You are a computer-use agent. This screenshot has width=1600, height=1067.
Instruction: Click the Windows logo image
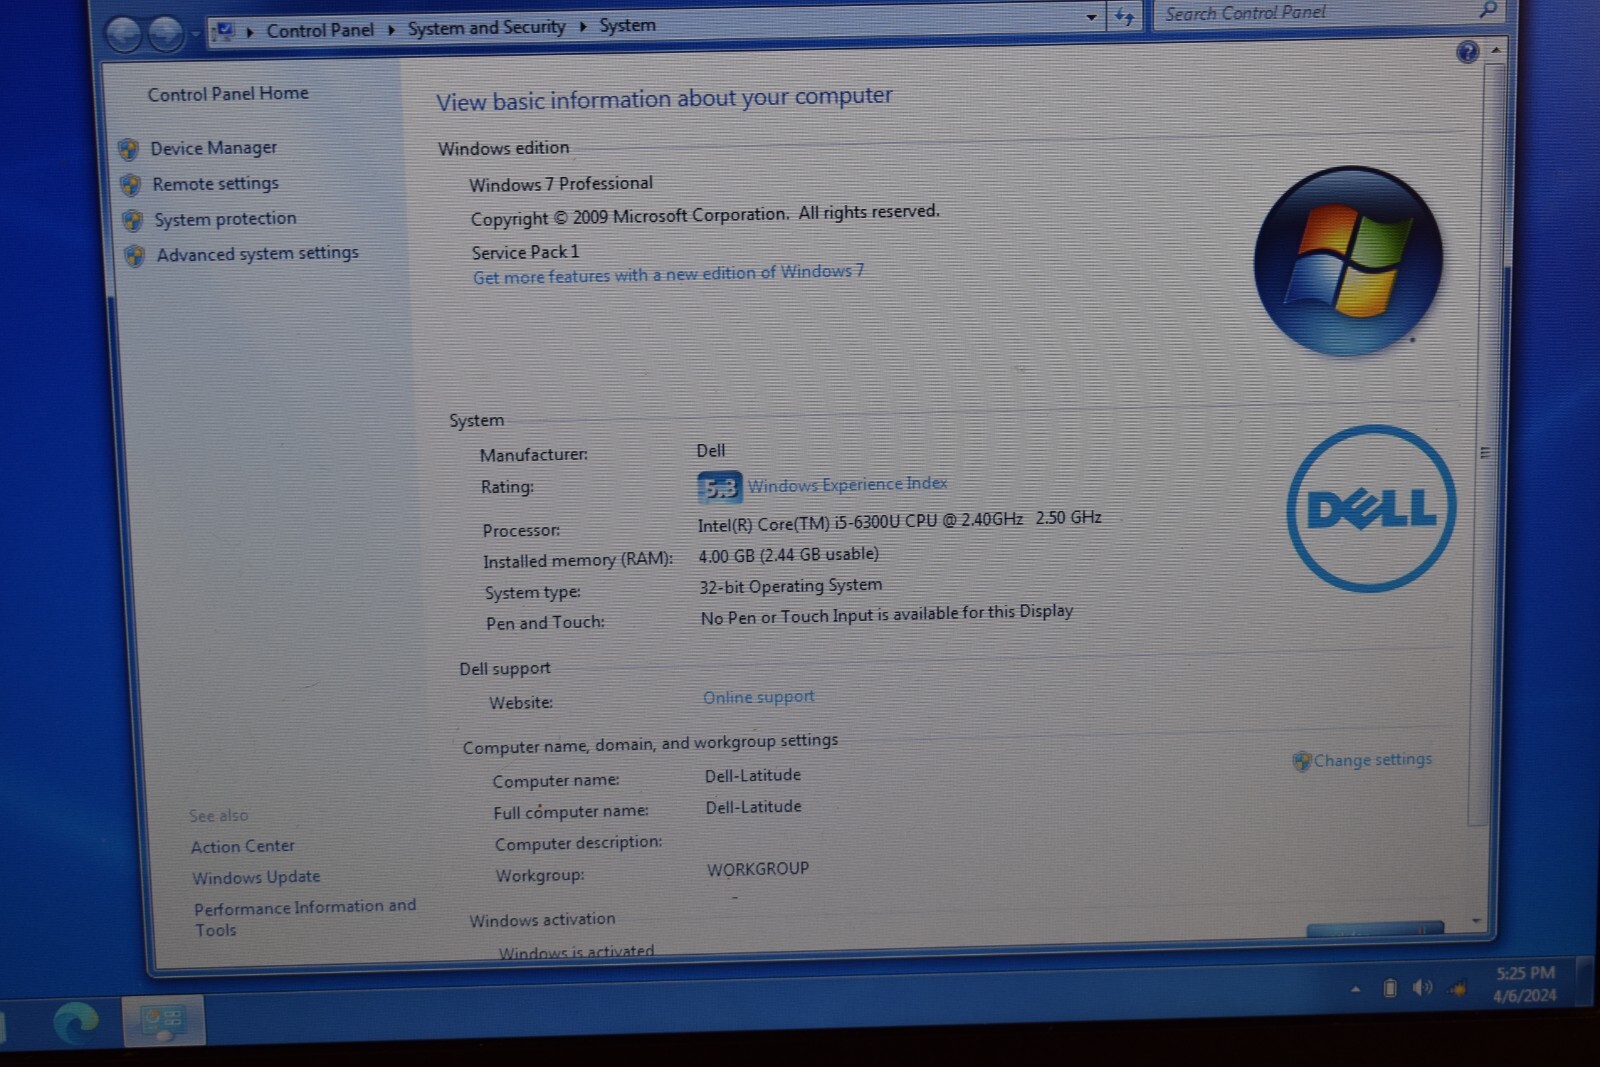[x=1349, y=262]
